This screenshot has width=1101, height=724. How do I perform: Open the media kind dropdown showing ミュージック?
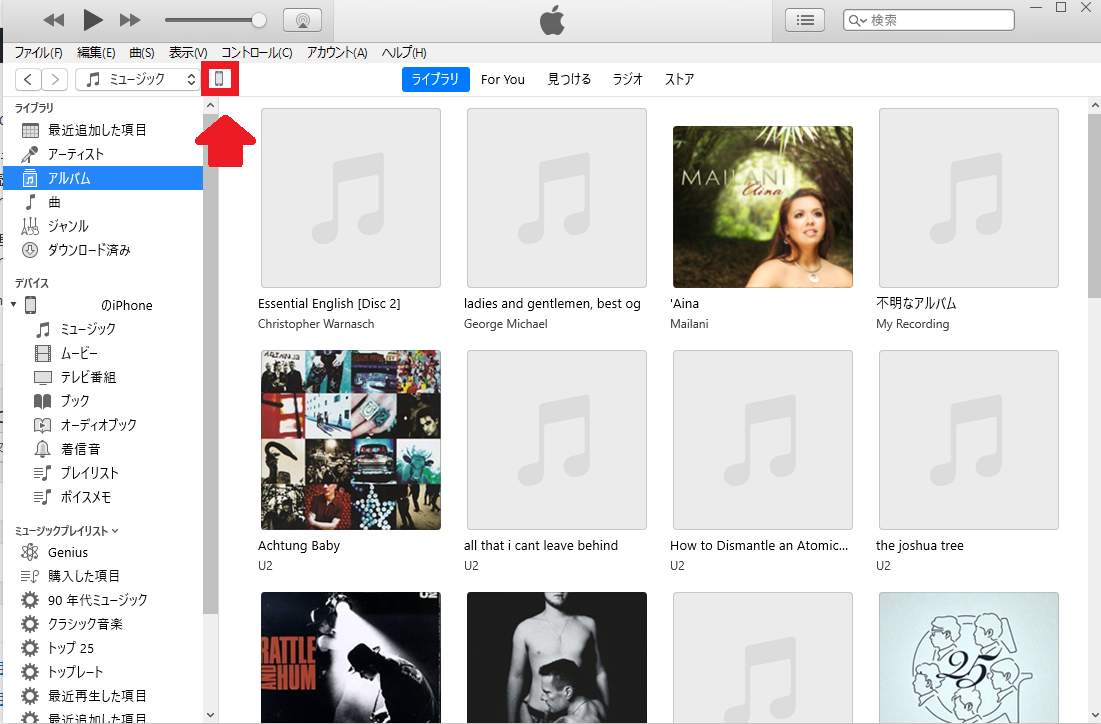pyautogui.click(x=135, y=79)
